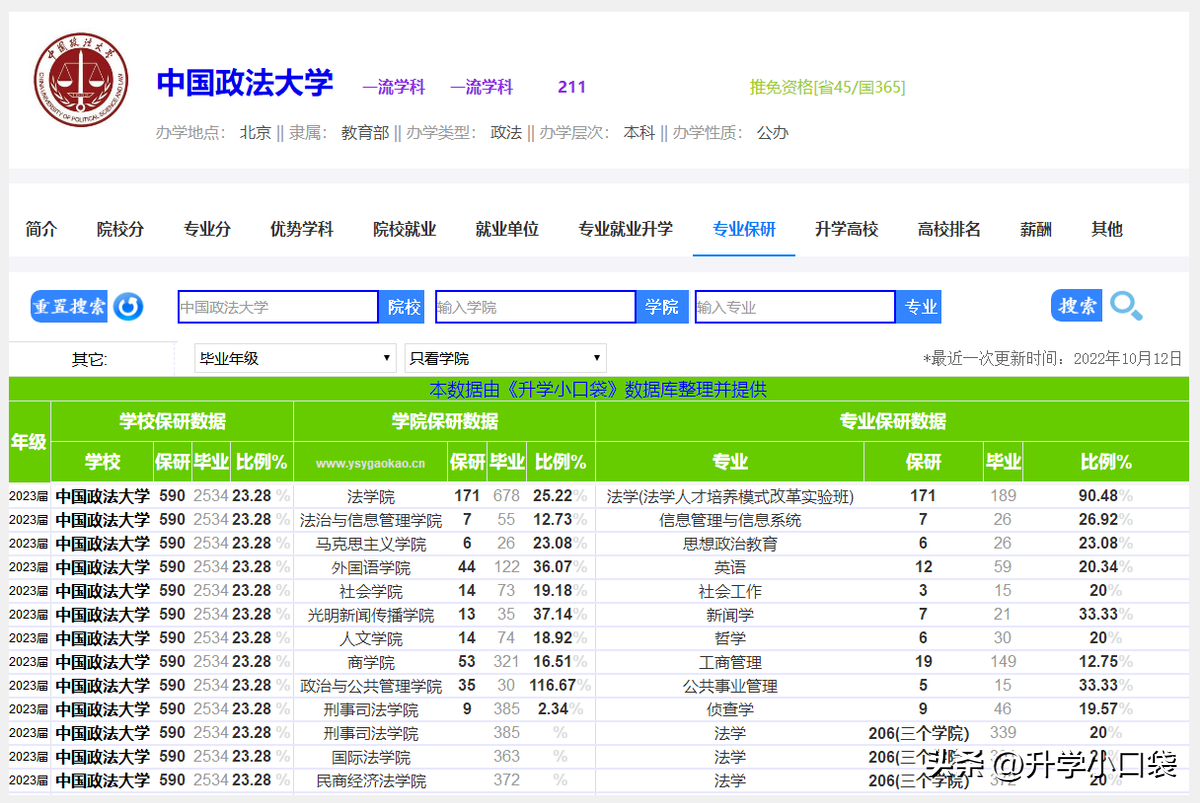
Task: Open the 薪酬 tab
Action: click(x=1036, y=229)
